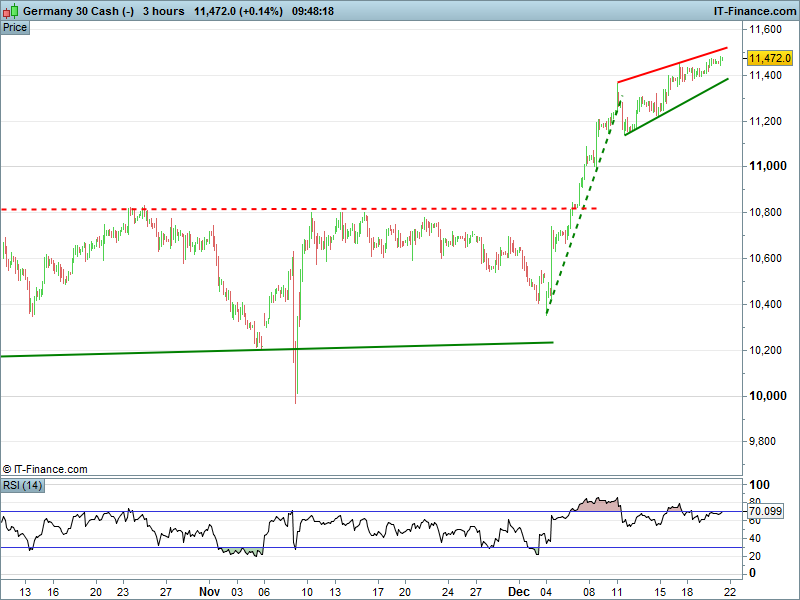Click date label 18 on time axis
Screen dimensions: 800x600
click(687, 592)
